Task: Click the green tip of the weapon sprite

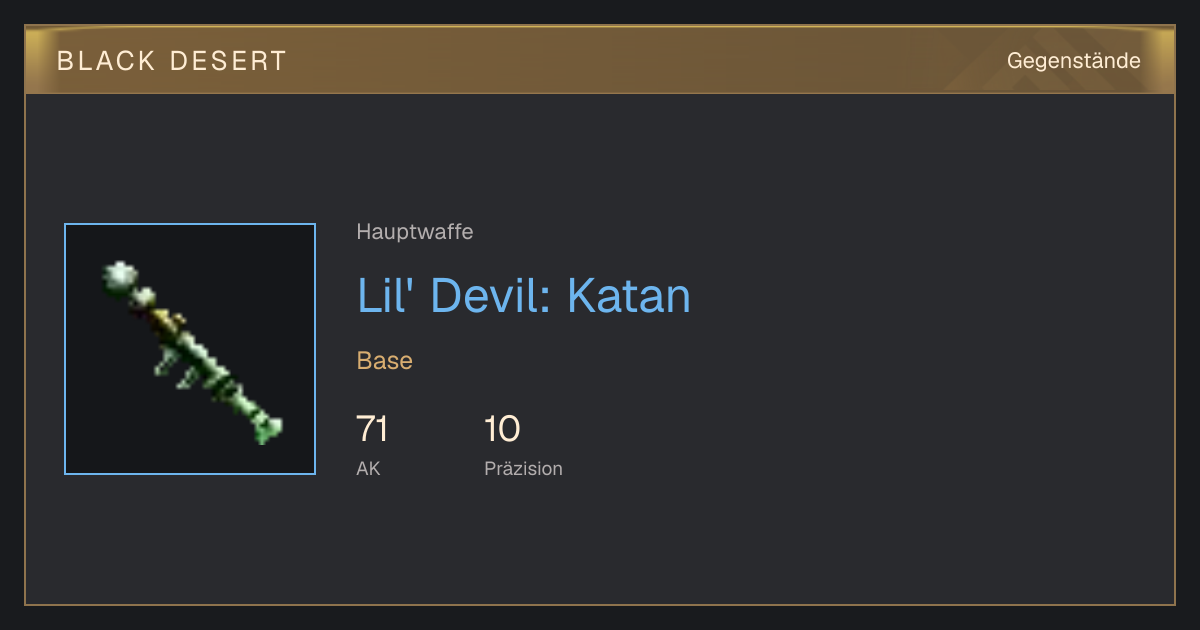Action: coord(268,429)
